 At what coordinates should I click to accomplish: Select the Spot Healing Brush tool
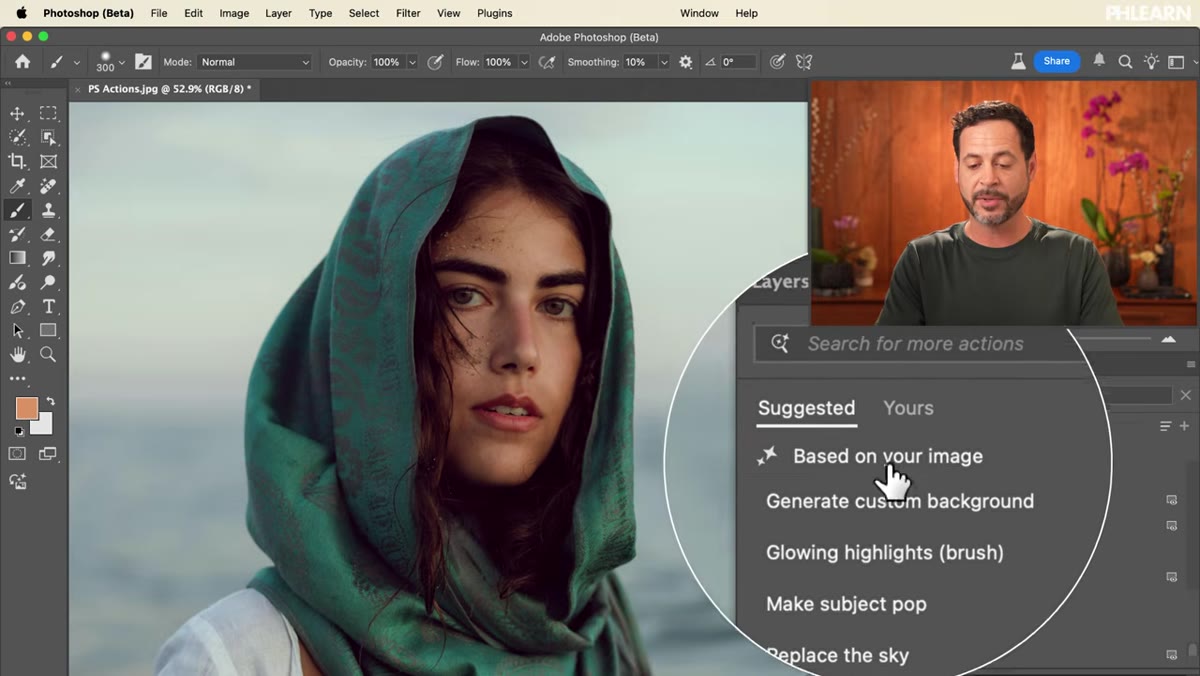48,186
